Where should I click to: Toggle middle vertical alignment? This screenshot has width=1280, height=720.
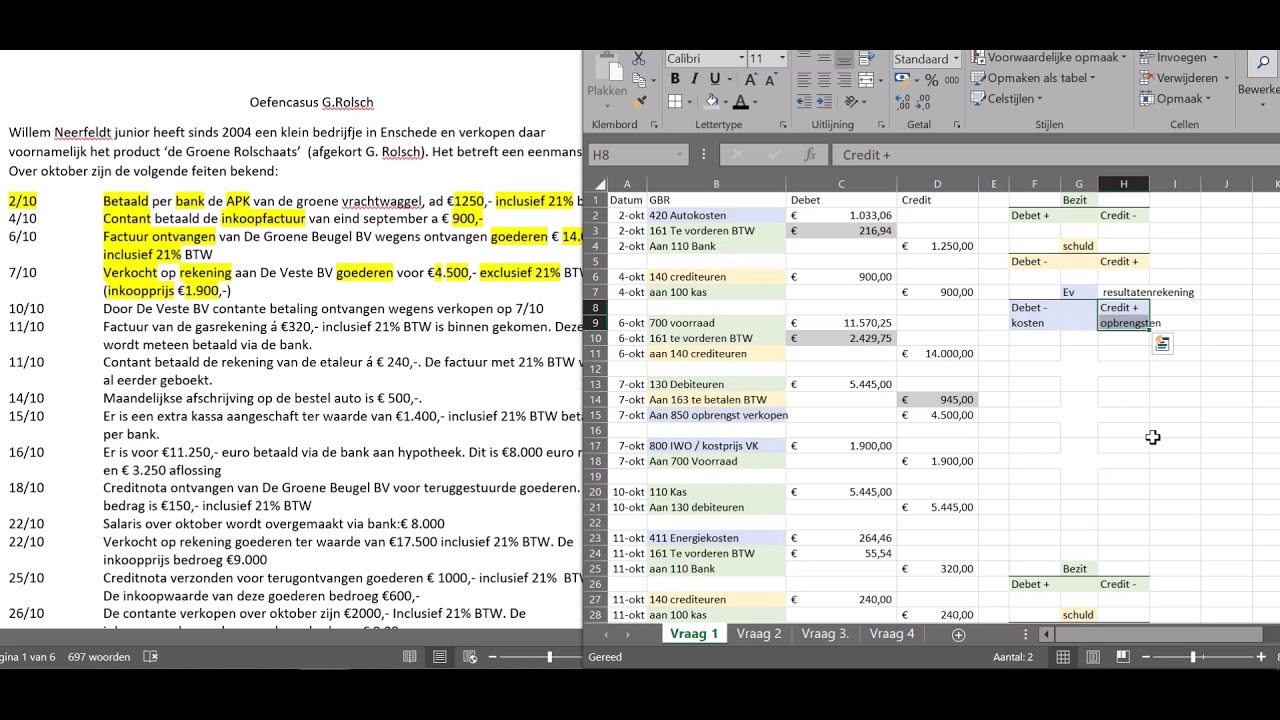point(824,58)
